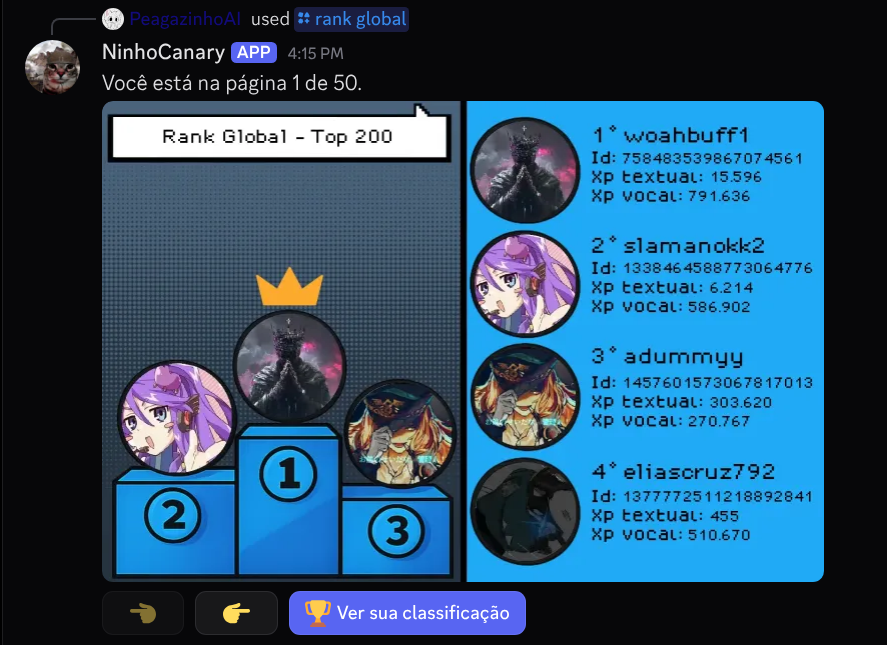Viewport: 887px width, 645px height.
Task: Click the NinhoCanary username
Action: coord(163,52)
